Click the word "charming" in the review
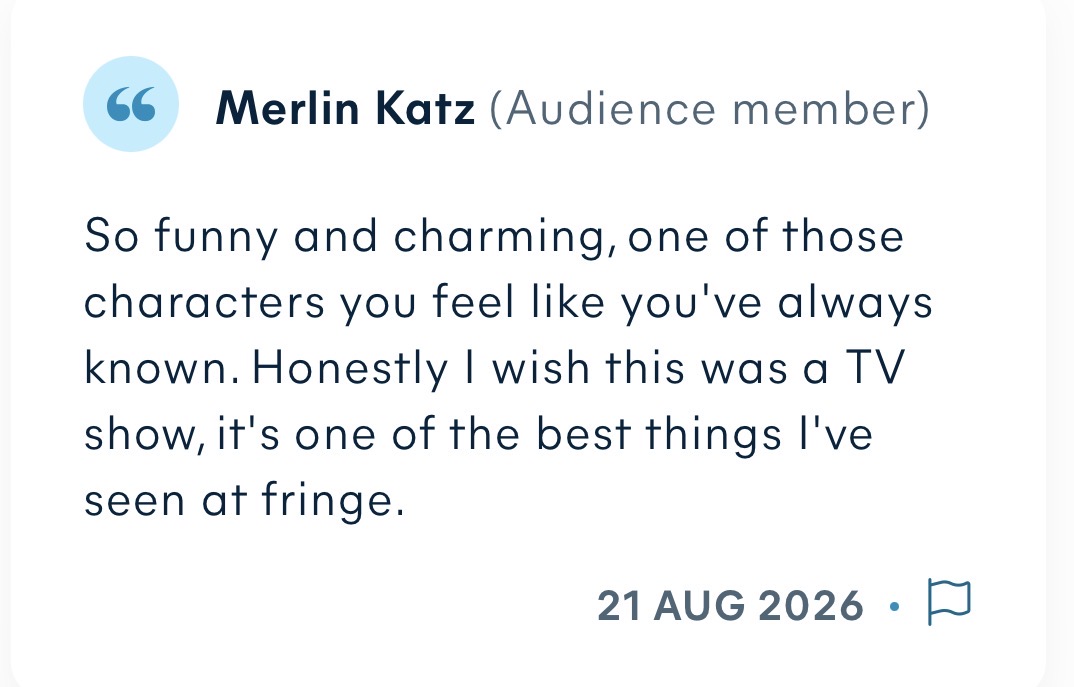 [x=500, y=238]
